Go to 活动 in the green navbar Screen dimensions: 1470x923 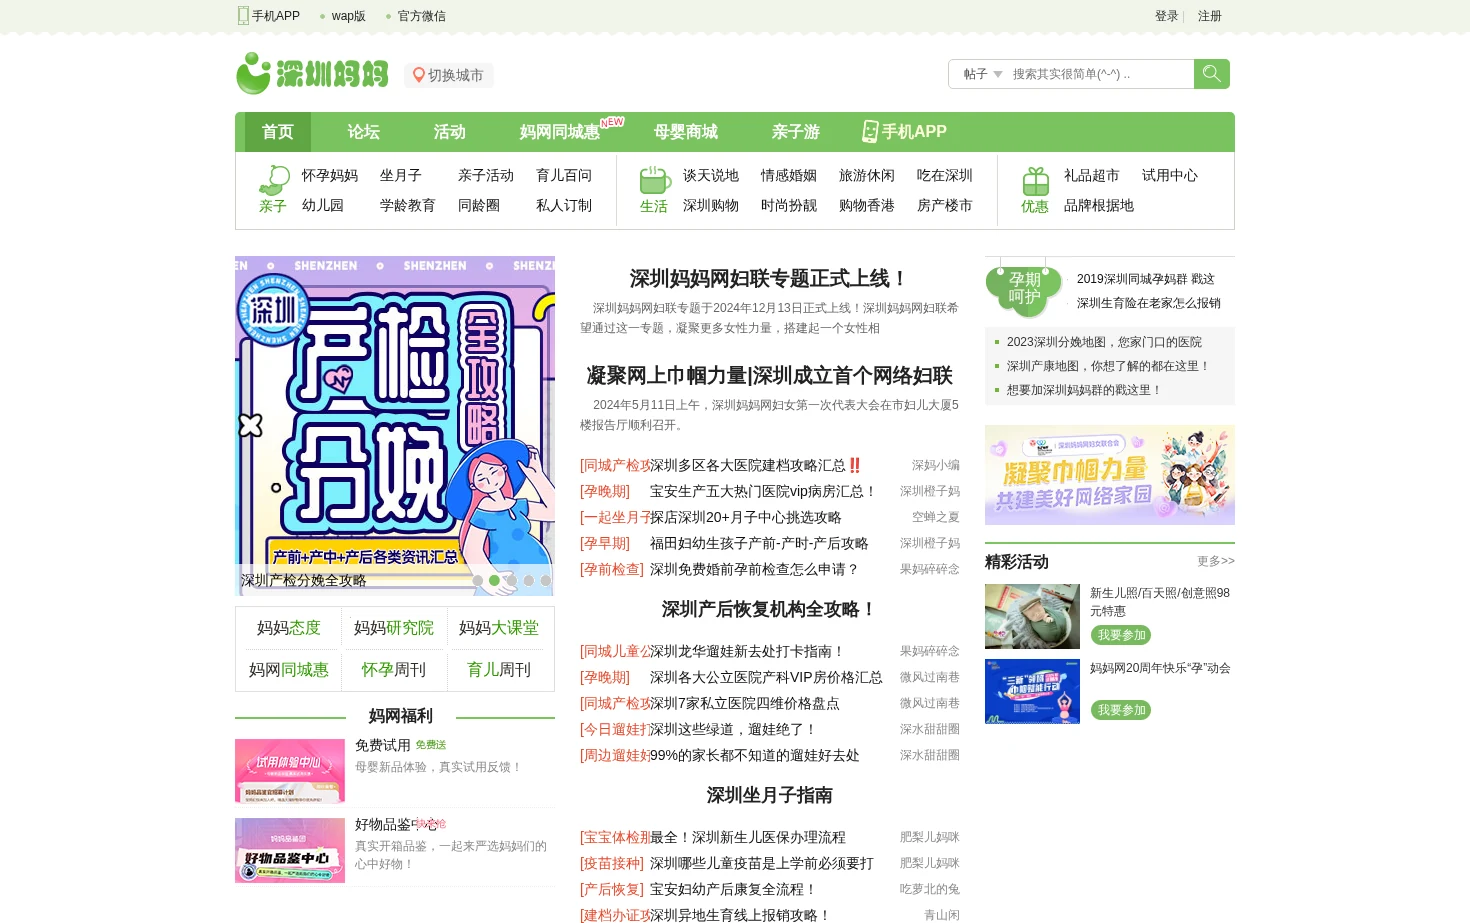449,132
